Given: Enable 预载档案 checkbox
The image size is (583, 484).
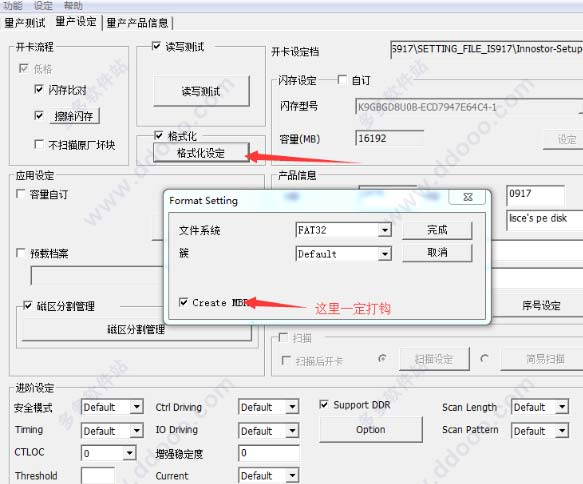Looking at the screenshot, I should pyautogui.click(x=21, y=253).
